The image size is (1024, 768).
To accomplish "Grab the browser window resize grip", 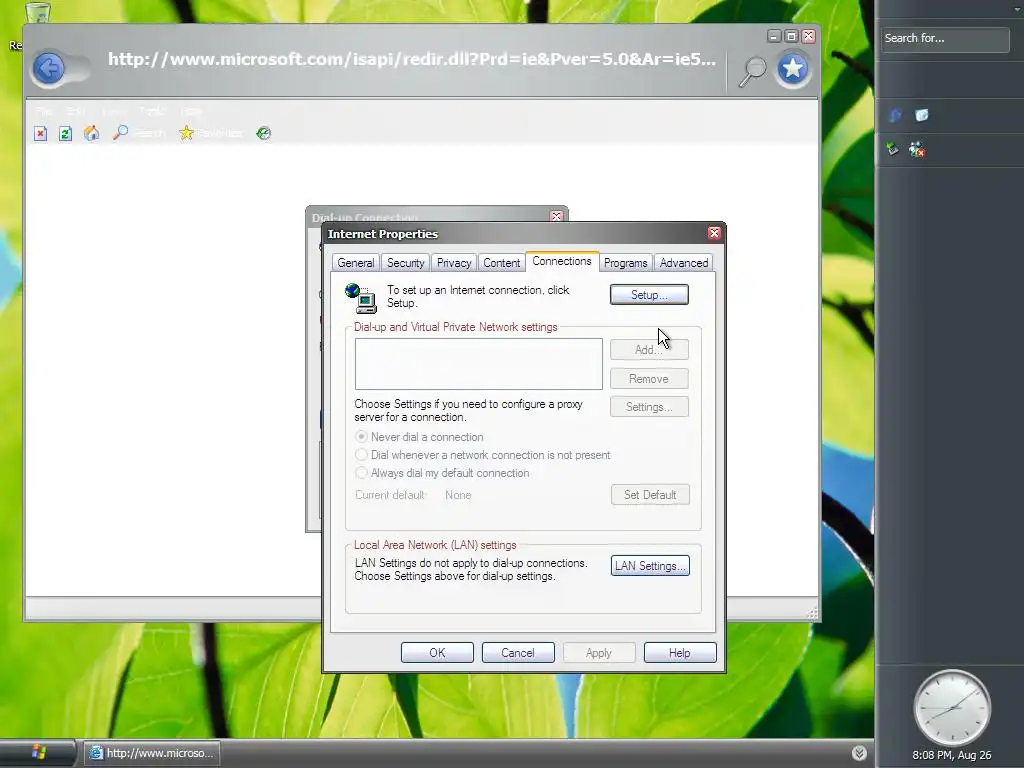I will point(812,613).
